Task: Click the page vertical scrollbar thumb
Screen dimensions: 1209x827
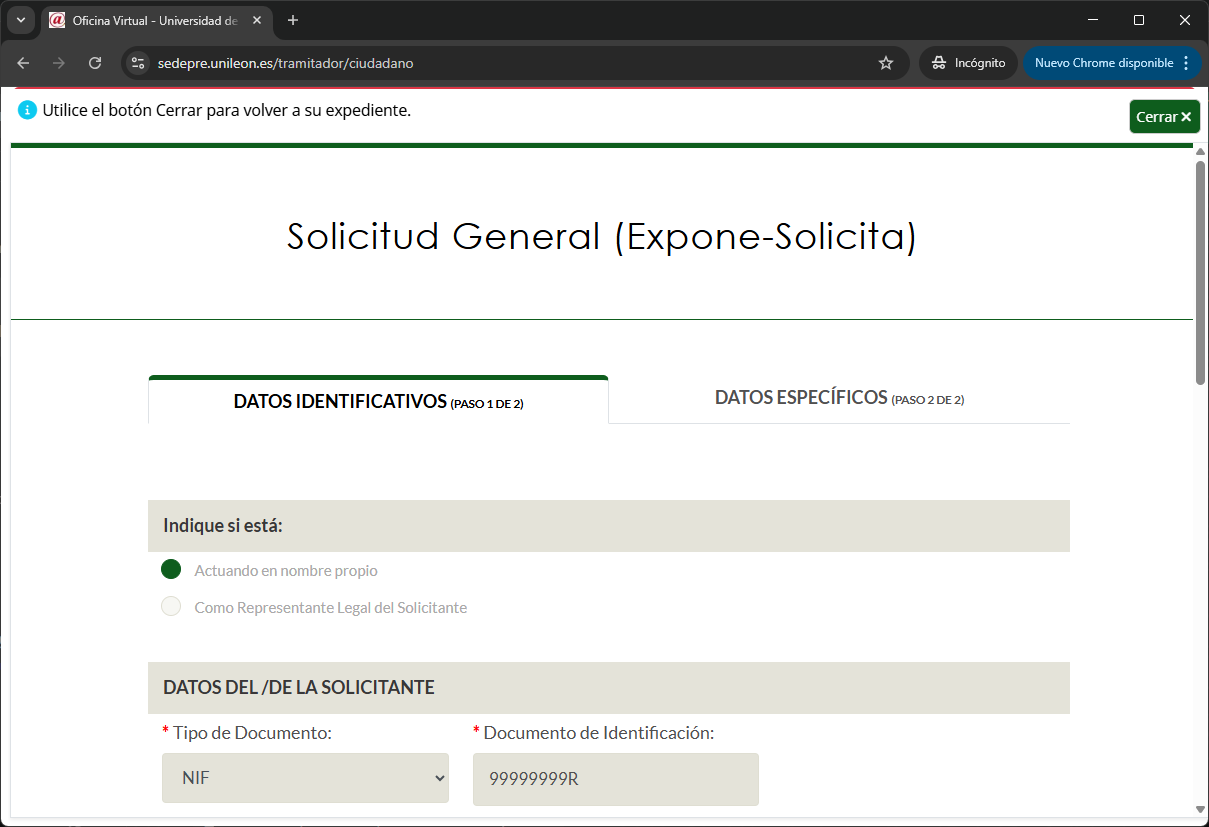Action: coord(1201,272)
